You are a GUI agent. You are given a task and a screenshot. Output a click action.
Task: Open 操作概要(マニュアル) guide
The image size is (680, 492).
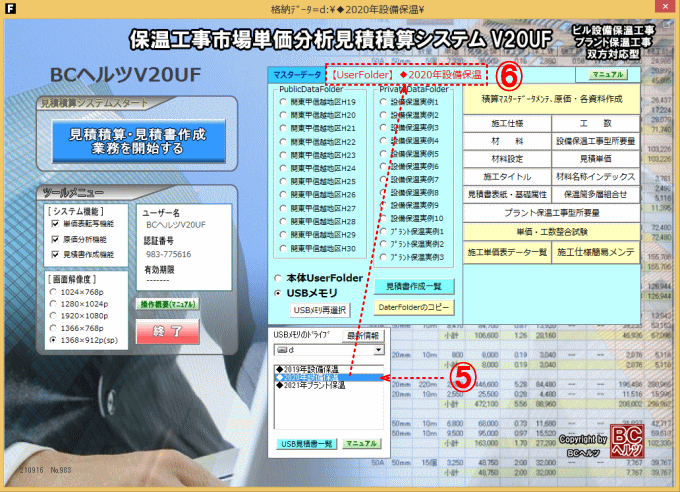pos(167,302)
